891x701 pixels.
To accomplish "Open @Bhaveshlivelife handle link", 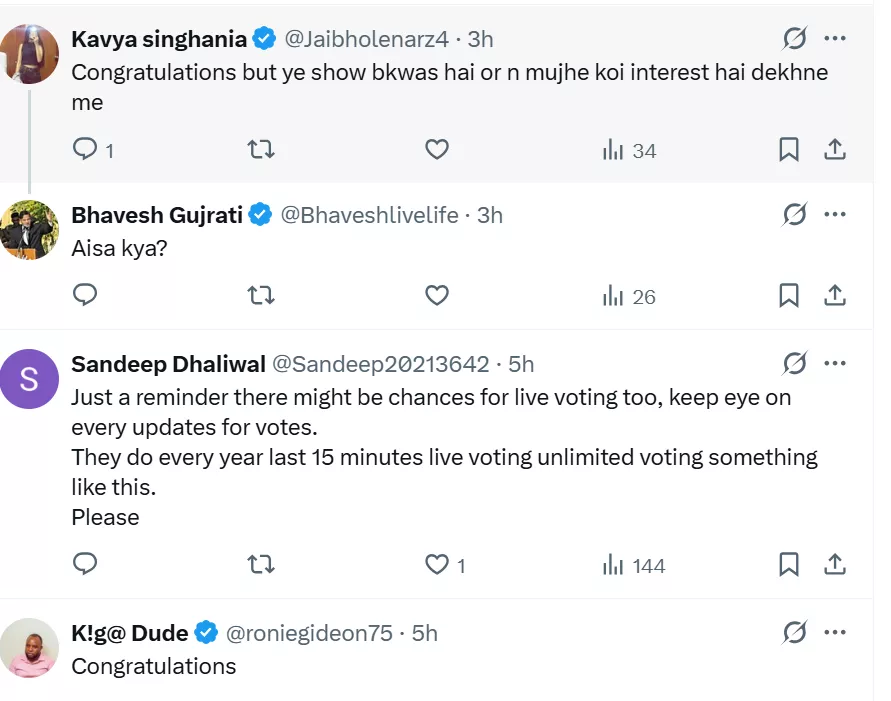I will click(370, 215).
